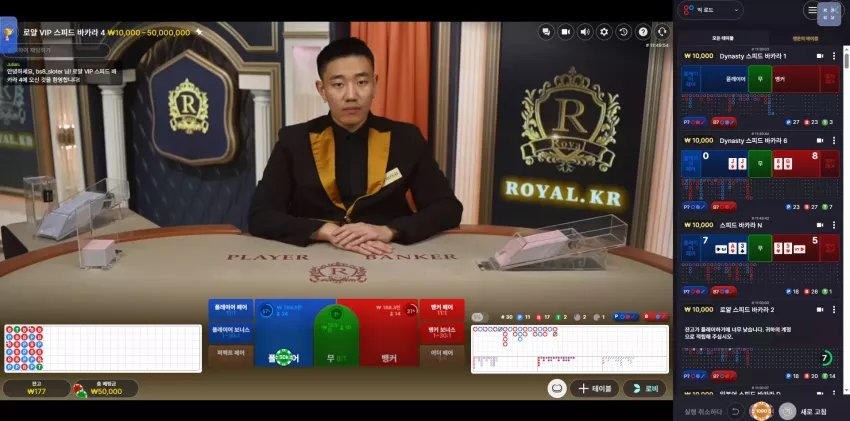Open video preview for Dynasty 스피드 바카라 6
The width and height of the screenshot is (850, 421).
[820, 140]
